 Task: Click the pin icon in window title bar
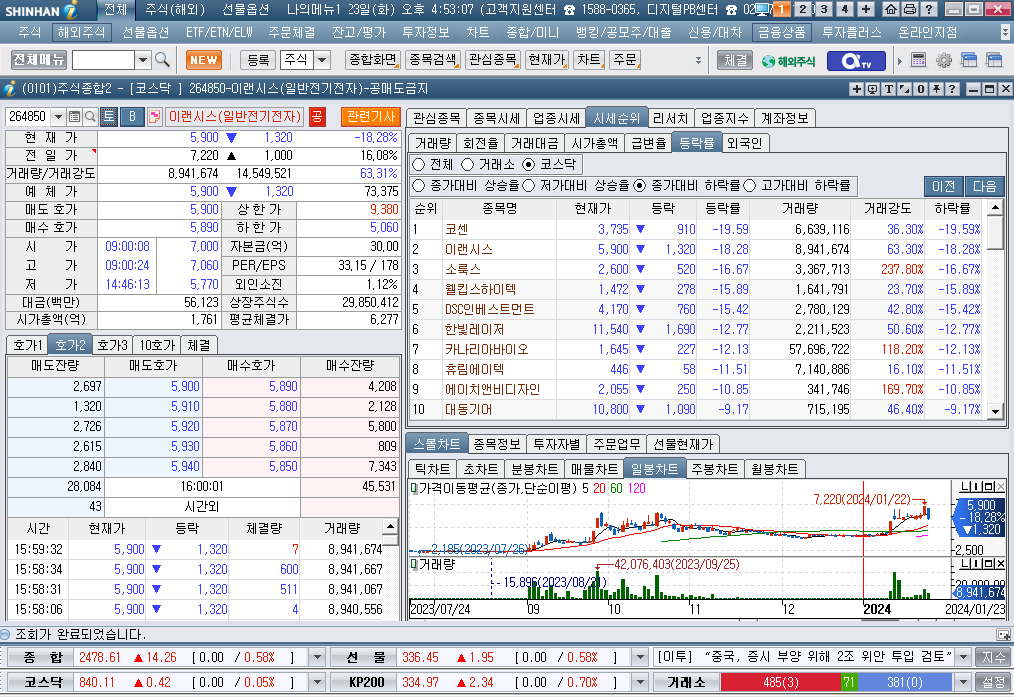click(936, 89)
